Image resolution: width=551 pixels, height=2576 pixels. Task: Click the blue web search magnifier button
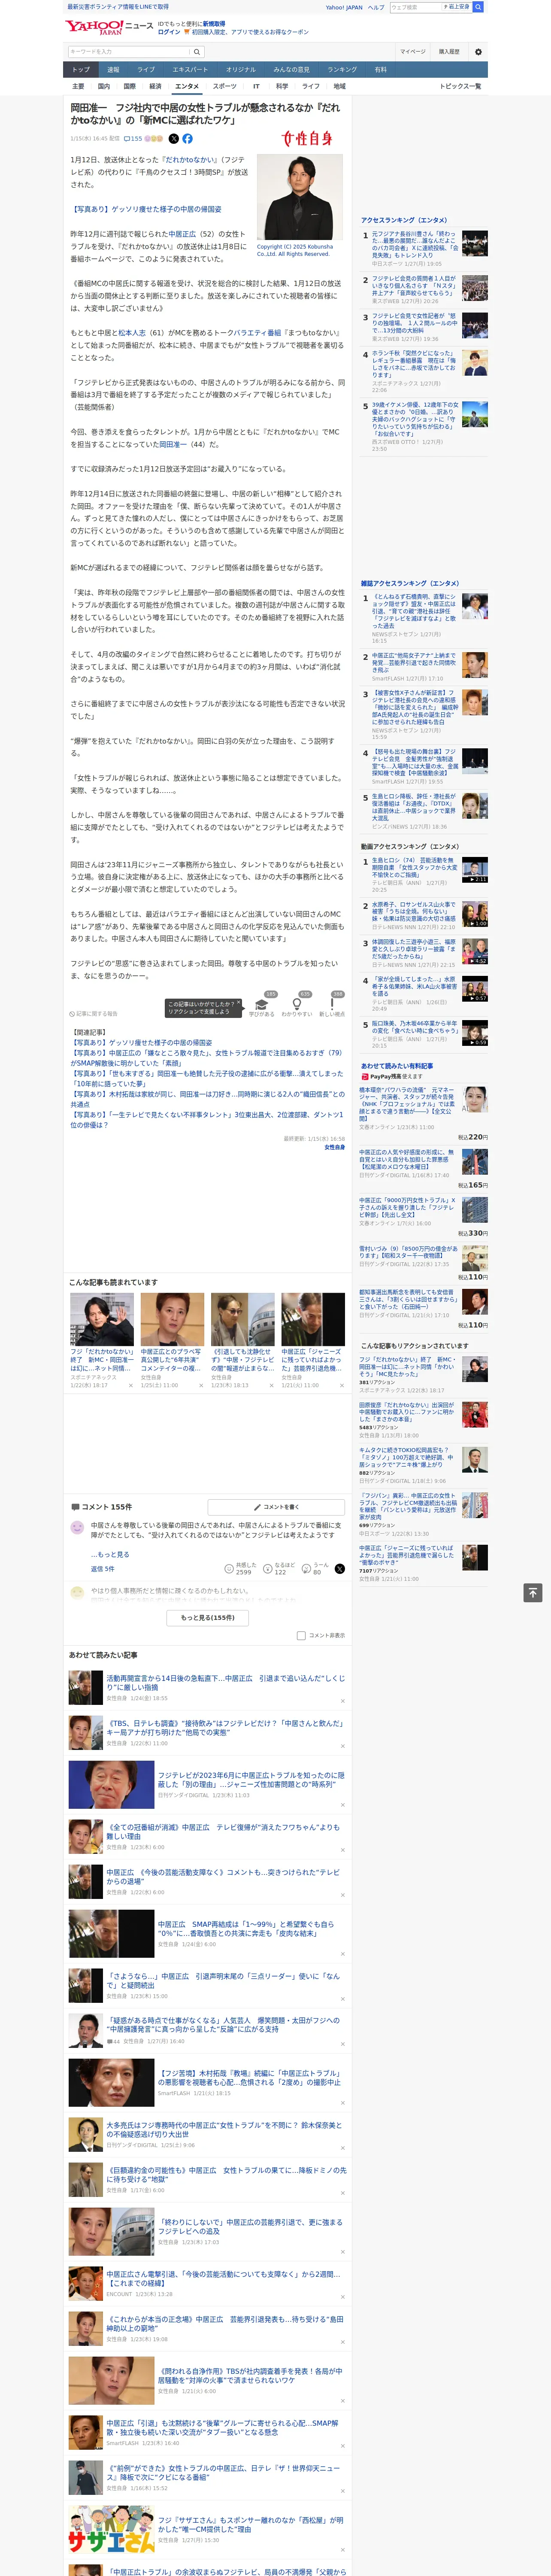(478, 7)
